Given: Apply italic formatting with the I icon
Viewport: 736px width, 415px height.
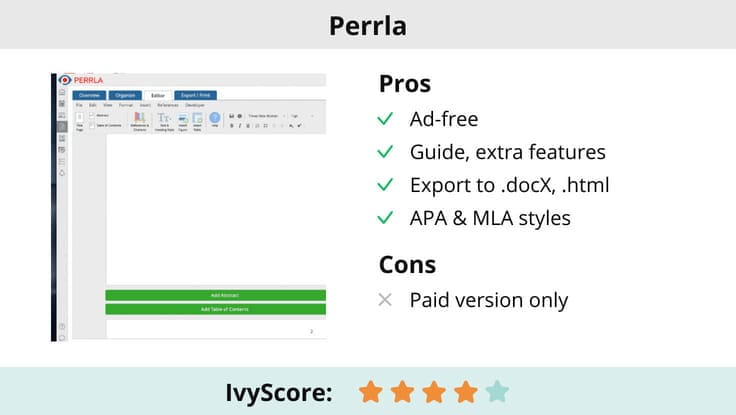Looking at the screenshot, I should [239, 126].
